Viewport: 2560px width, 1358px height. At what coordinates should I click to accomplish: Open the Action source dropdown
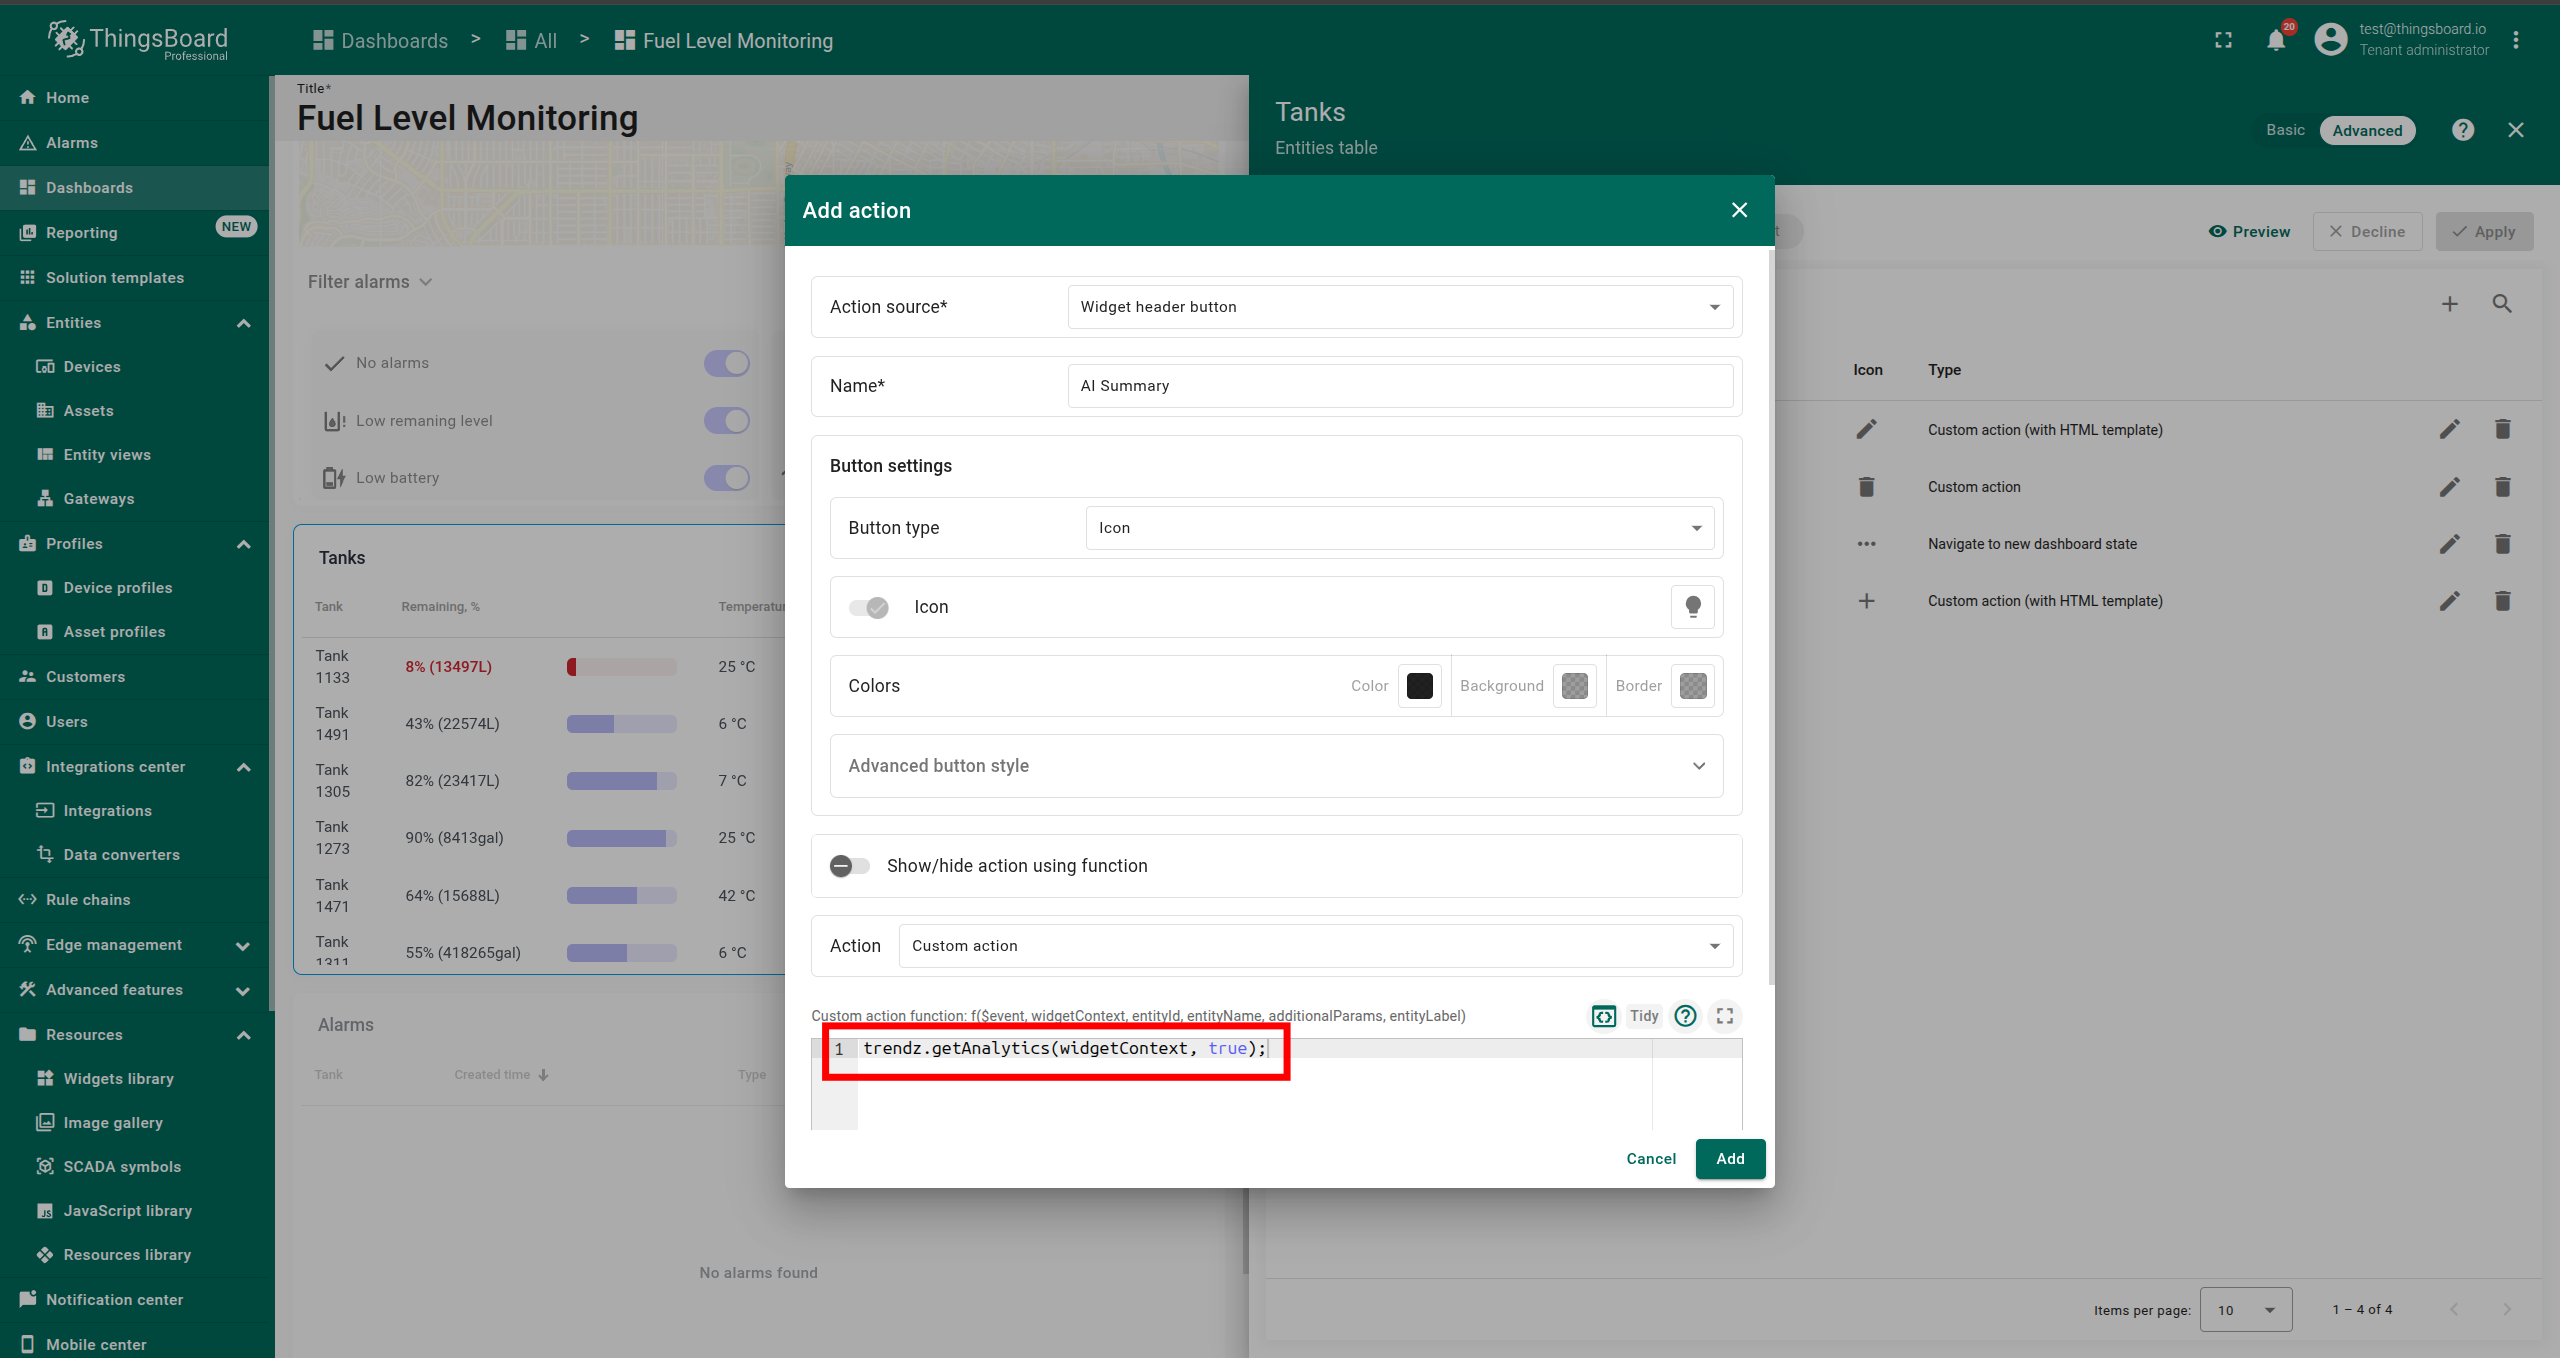[x=1400, y=307]
